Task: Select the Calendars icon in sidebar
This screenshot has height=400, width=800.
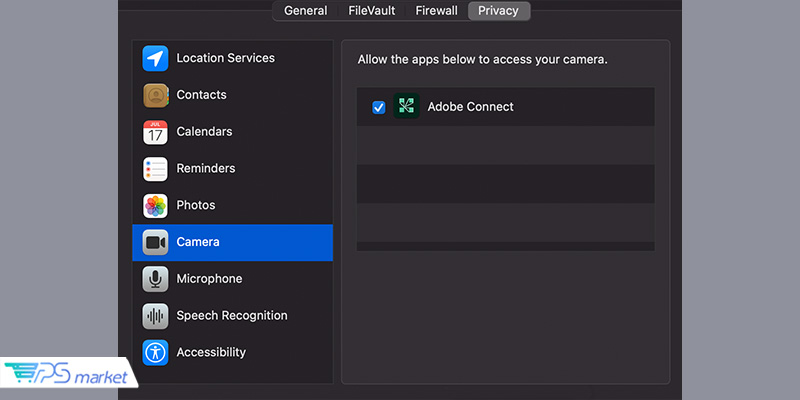Action: [155, 132]
